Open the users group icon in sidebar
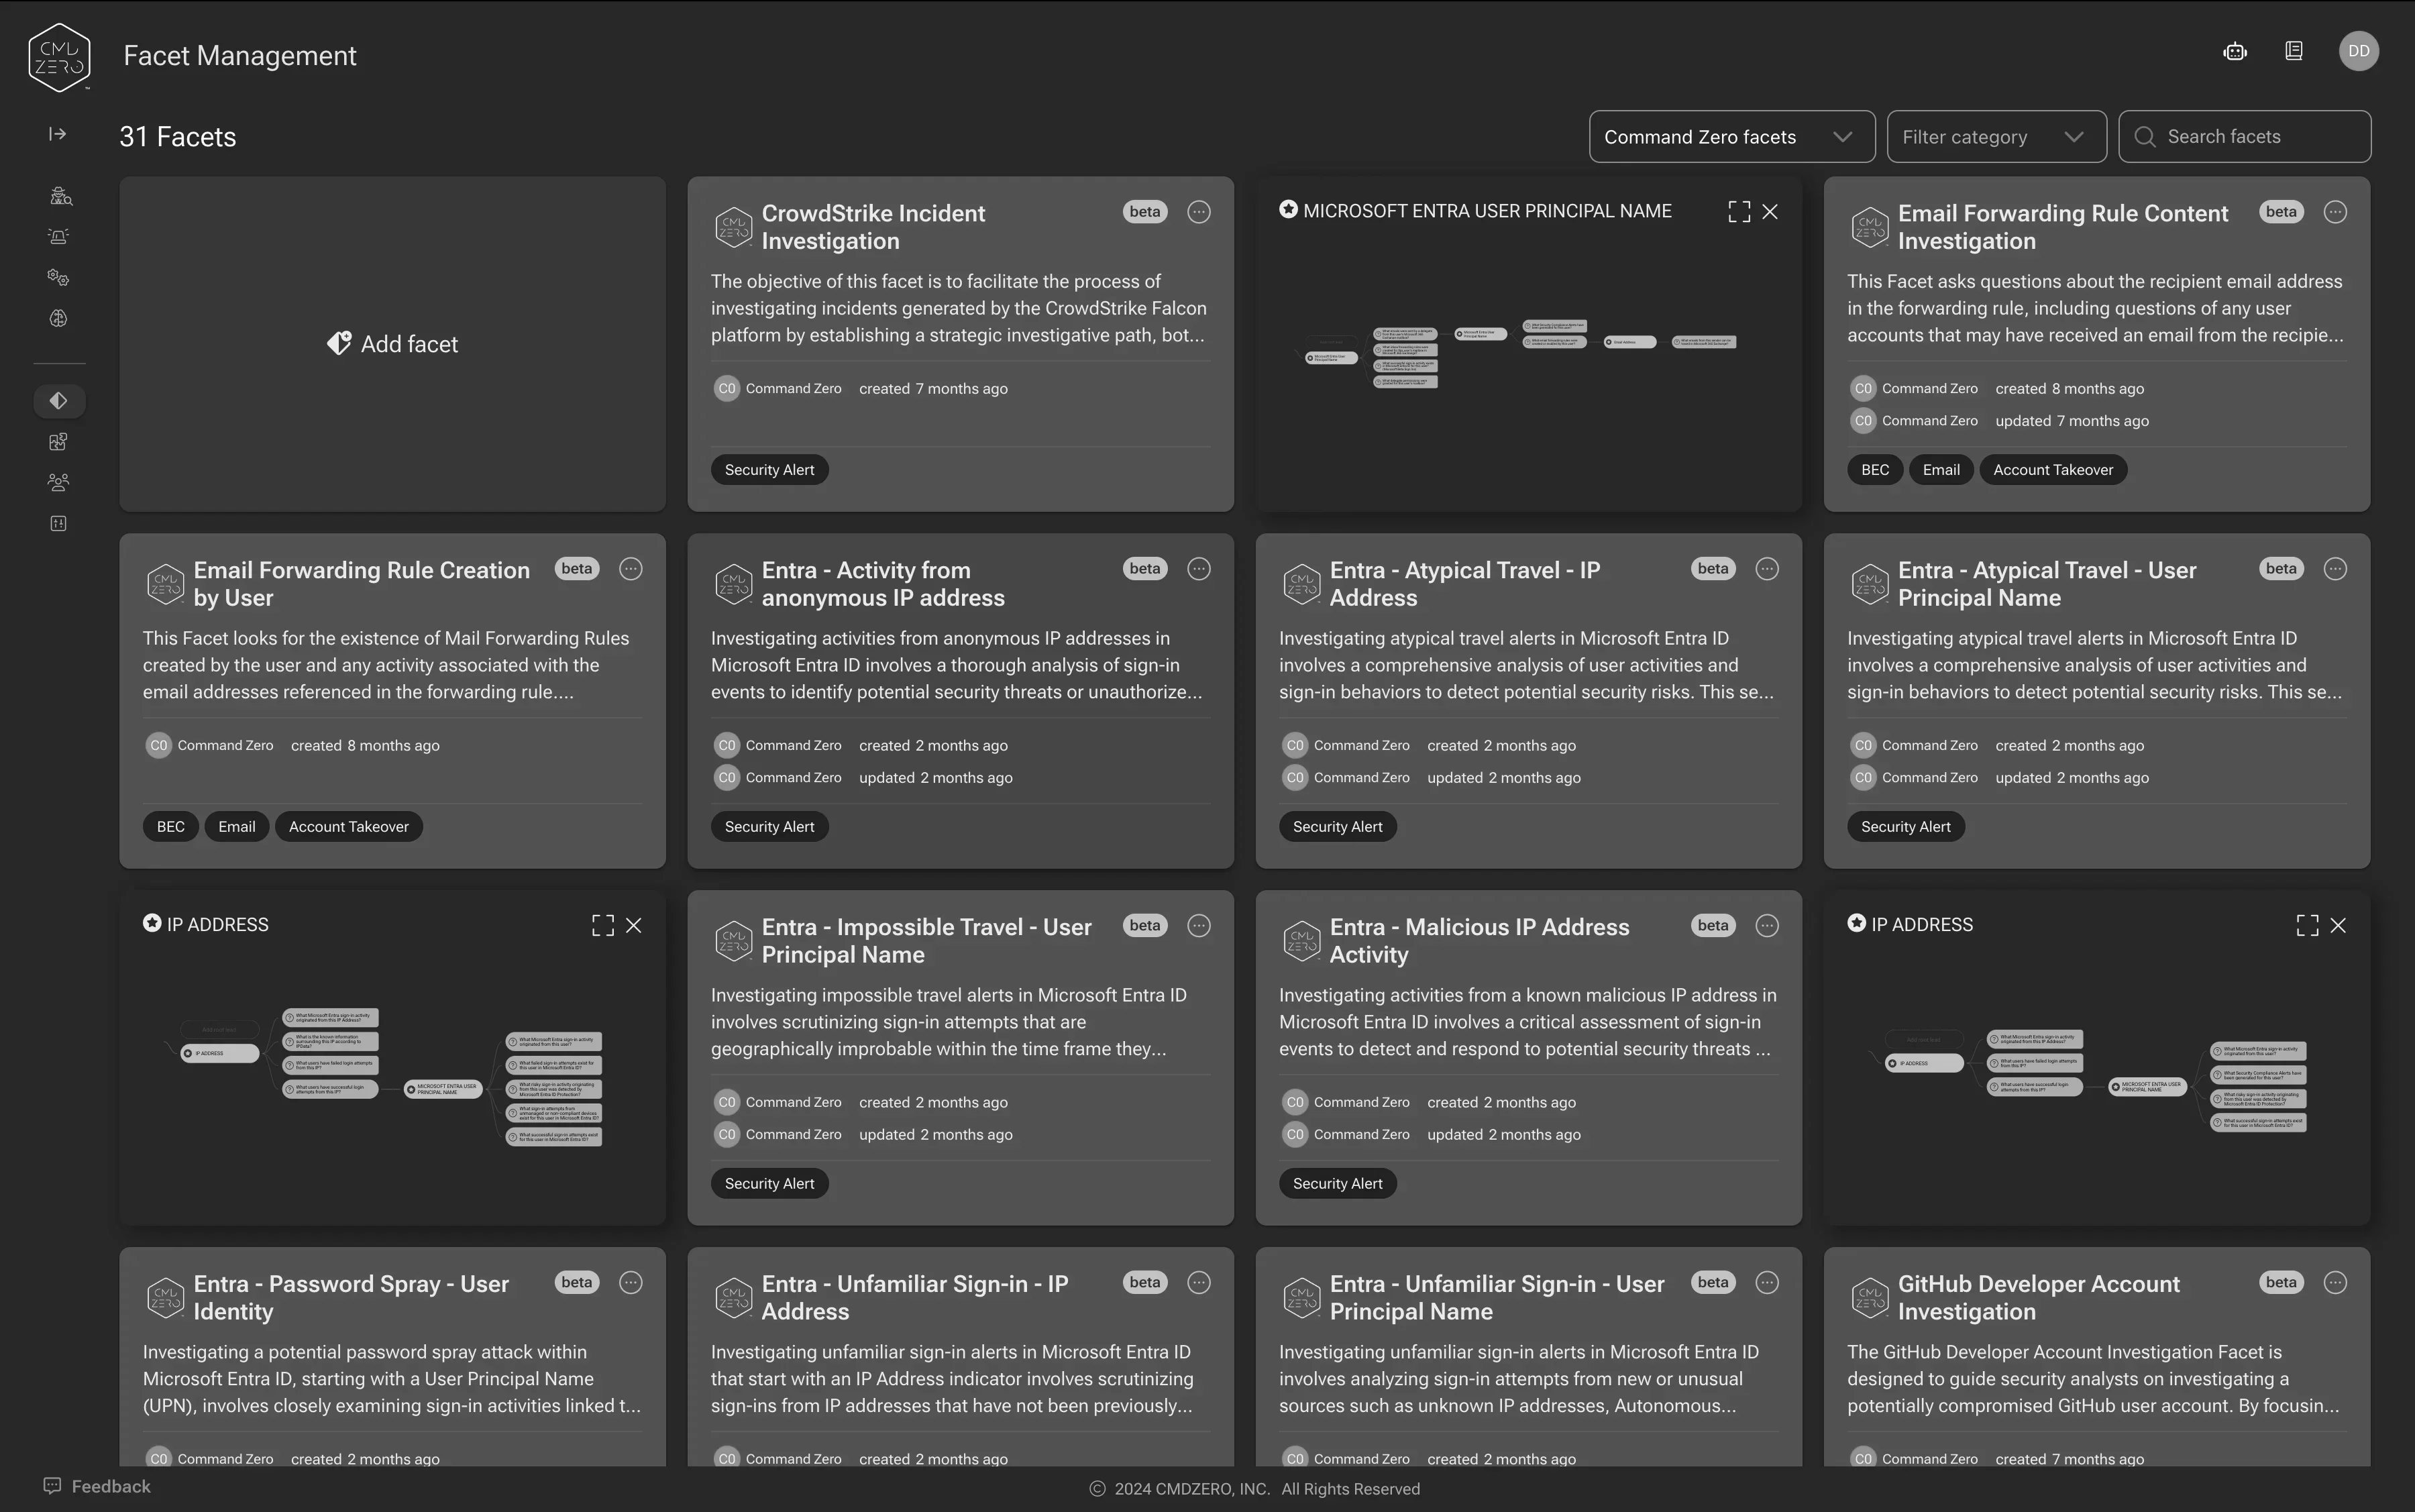 pos(59,482)
